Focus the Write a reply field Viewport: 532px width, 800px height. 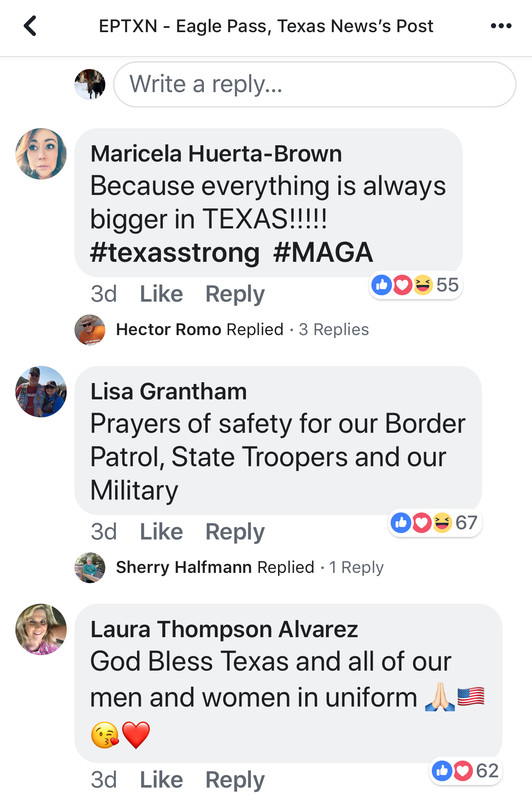click(315, 84)
